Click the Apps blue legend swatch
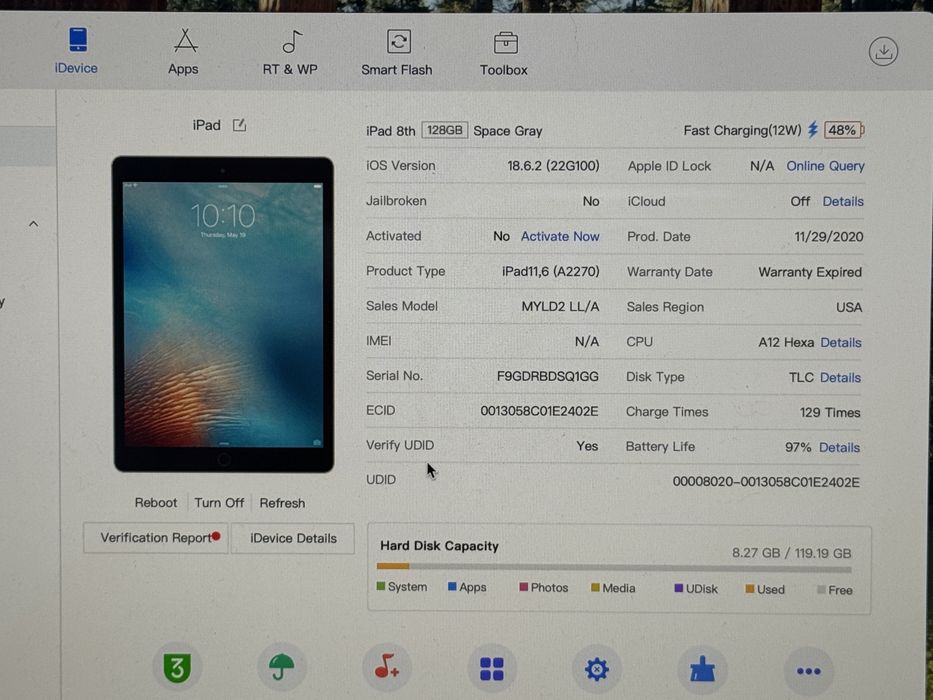 [x=452, y=587]
